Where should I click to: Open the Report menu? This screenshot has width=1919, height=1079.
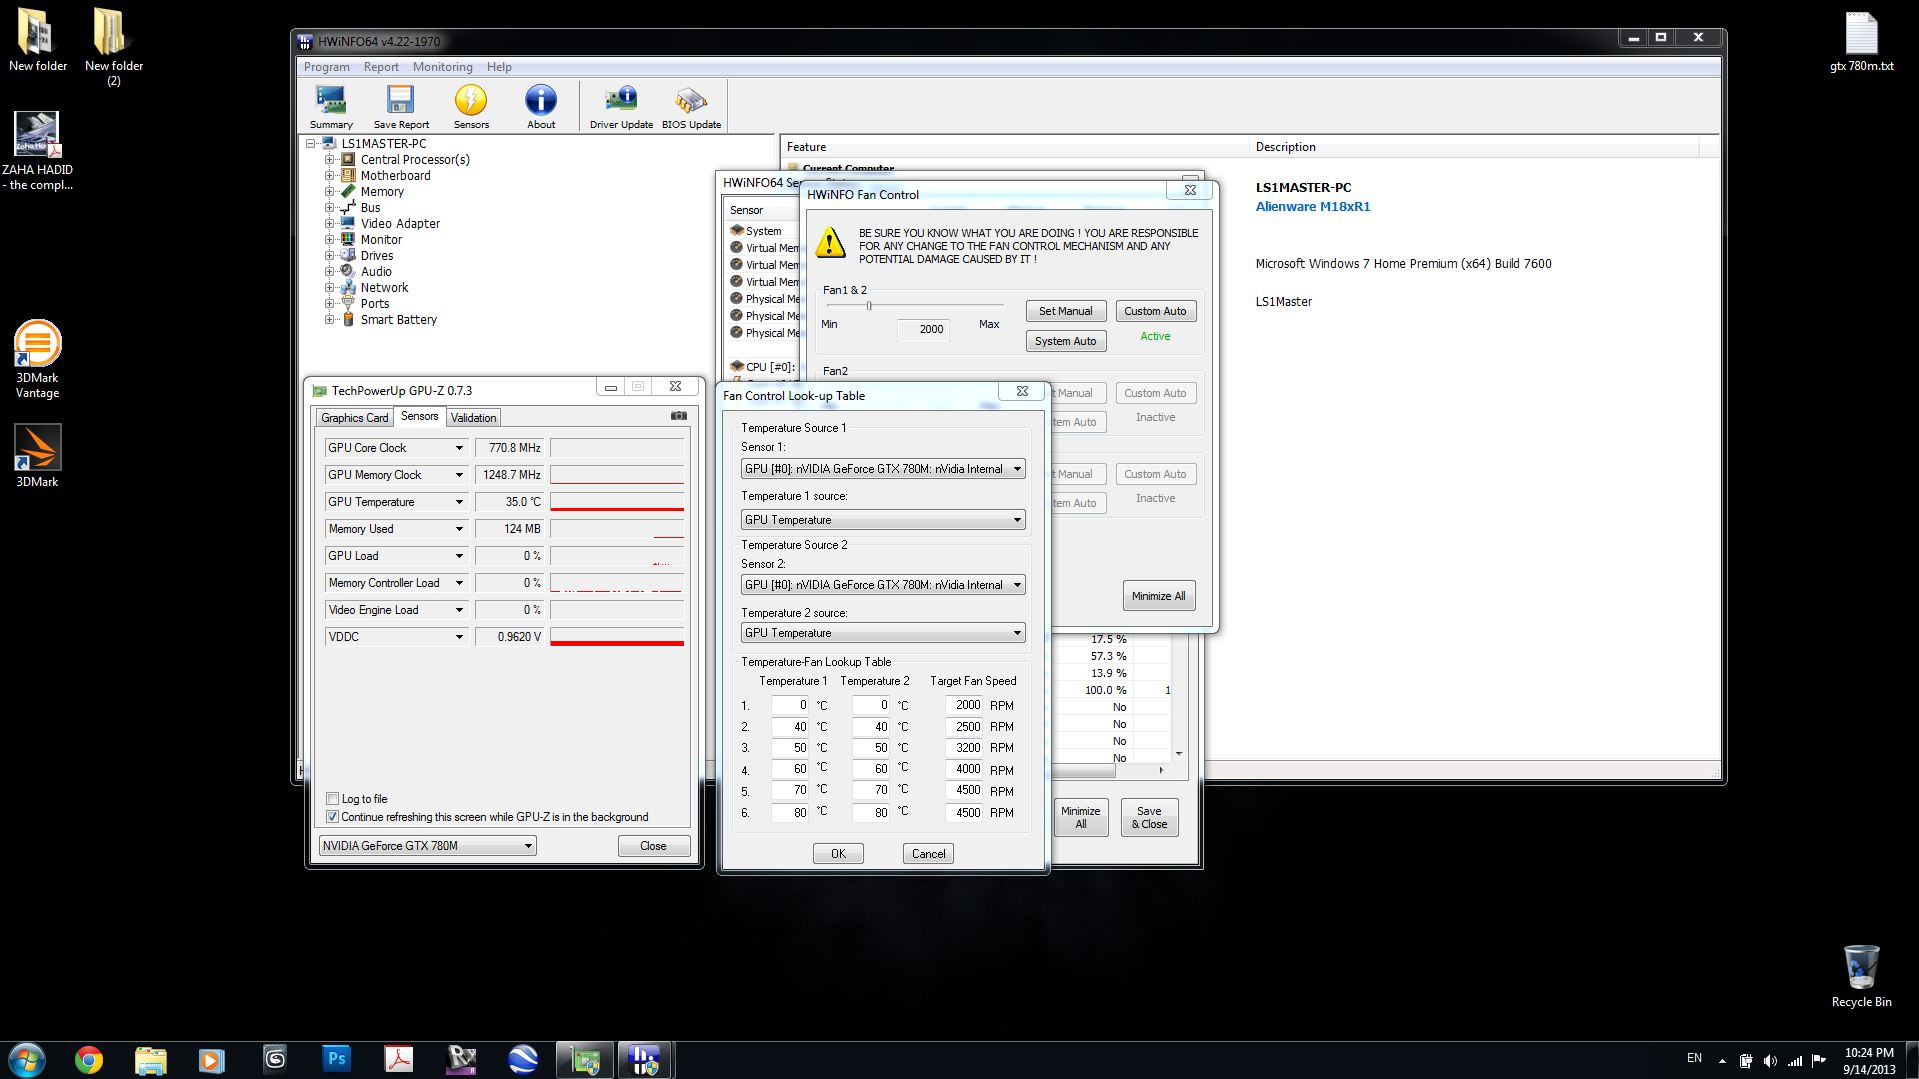tap(381, 67)
